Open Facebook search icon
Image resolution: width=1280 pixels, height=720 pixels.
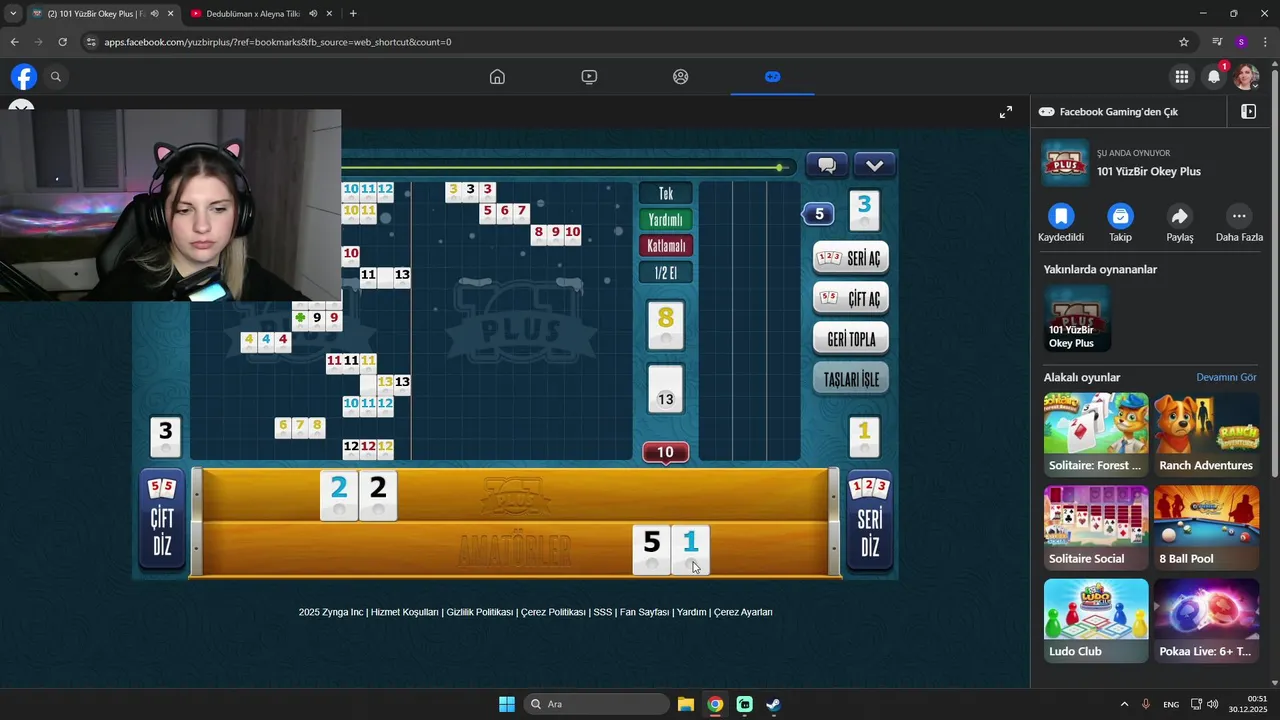pyautogui.click(x=56, y=77)
